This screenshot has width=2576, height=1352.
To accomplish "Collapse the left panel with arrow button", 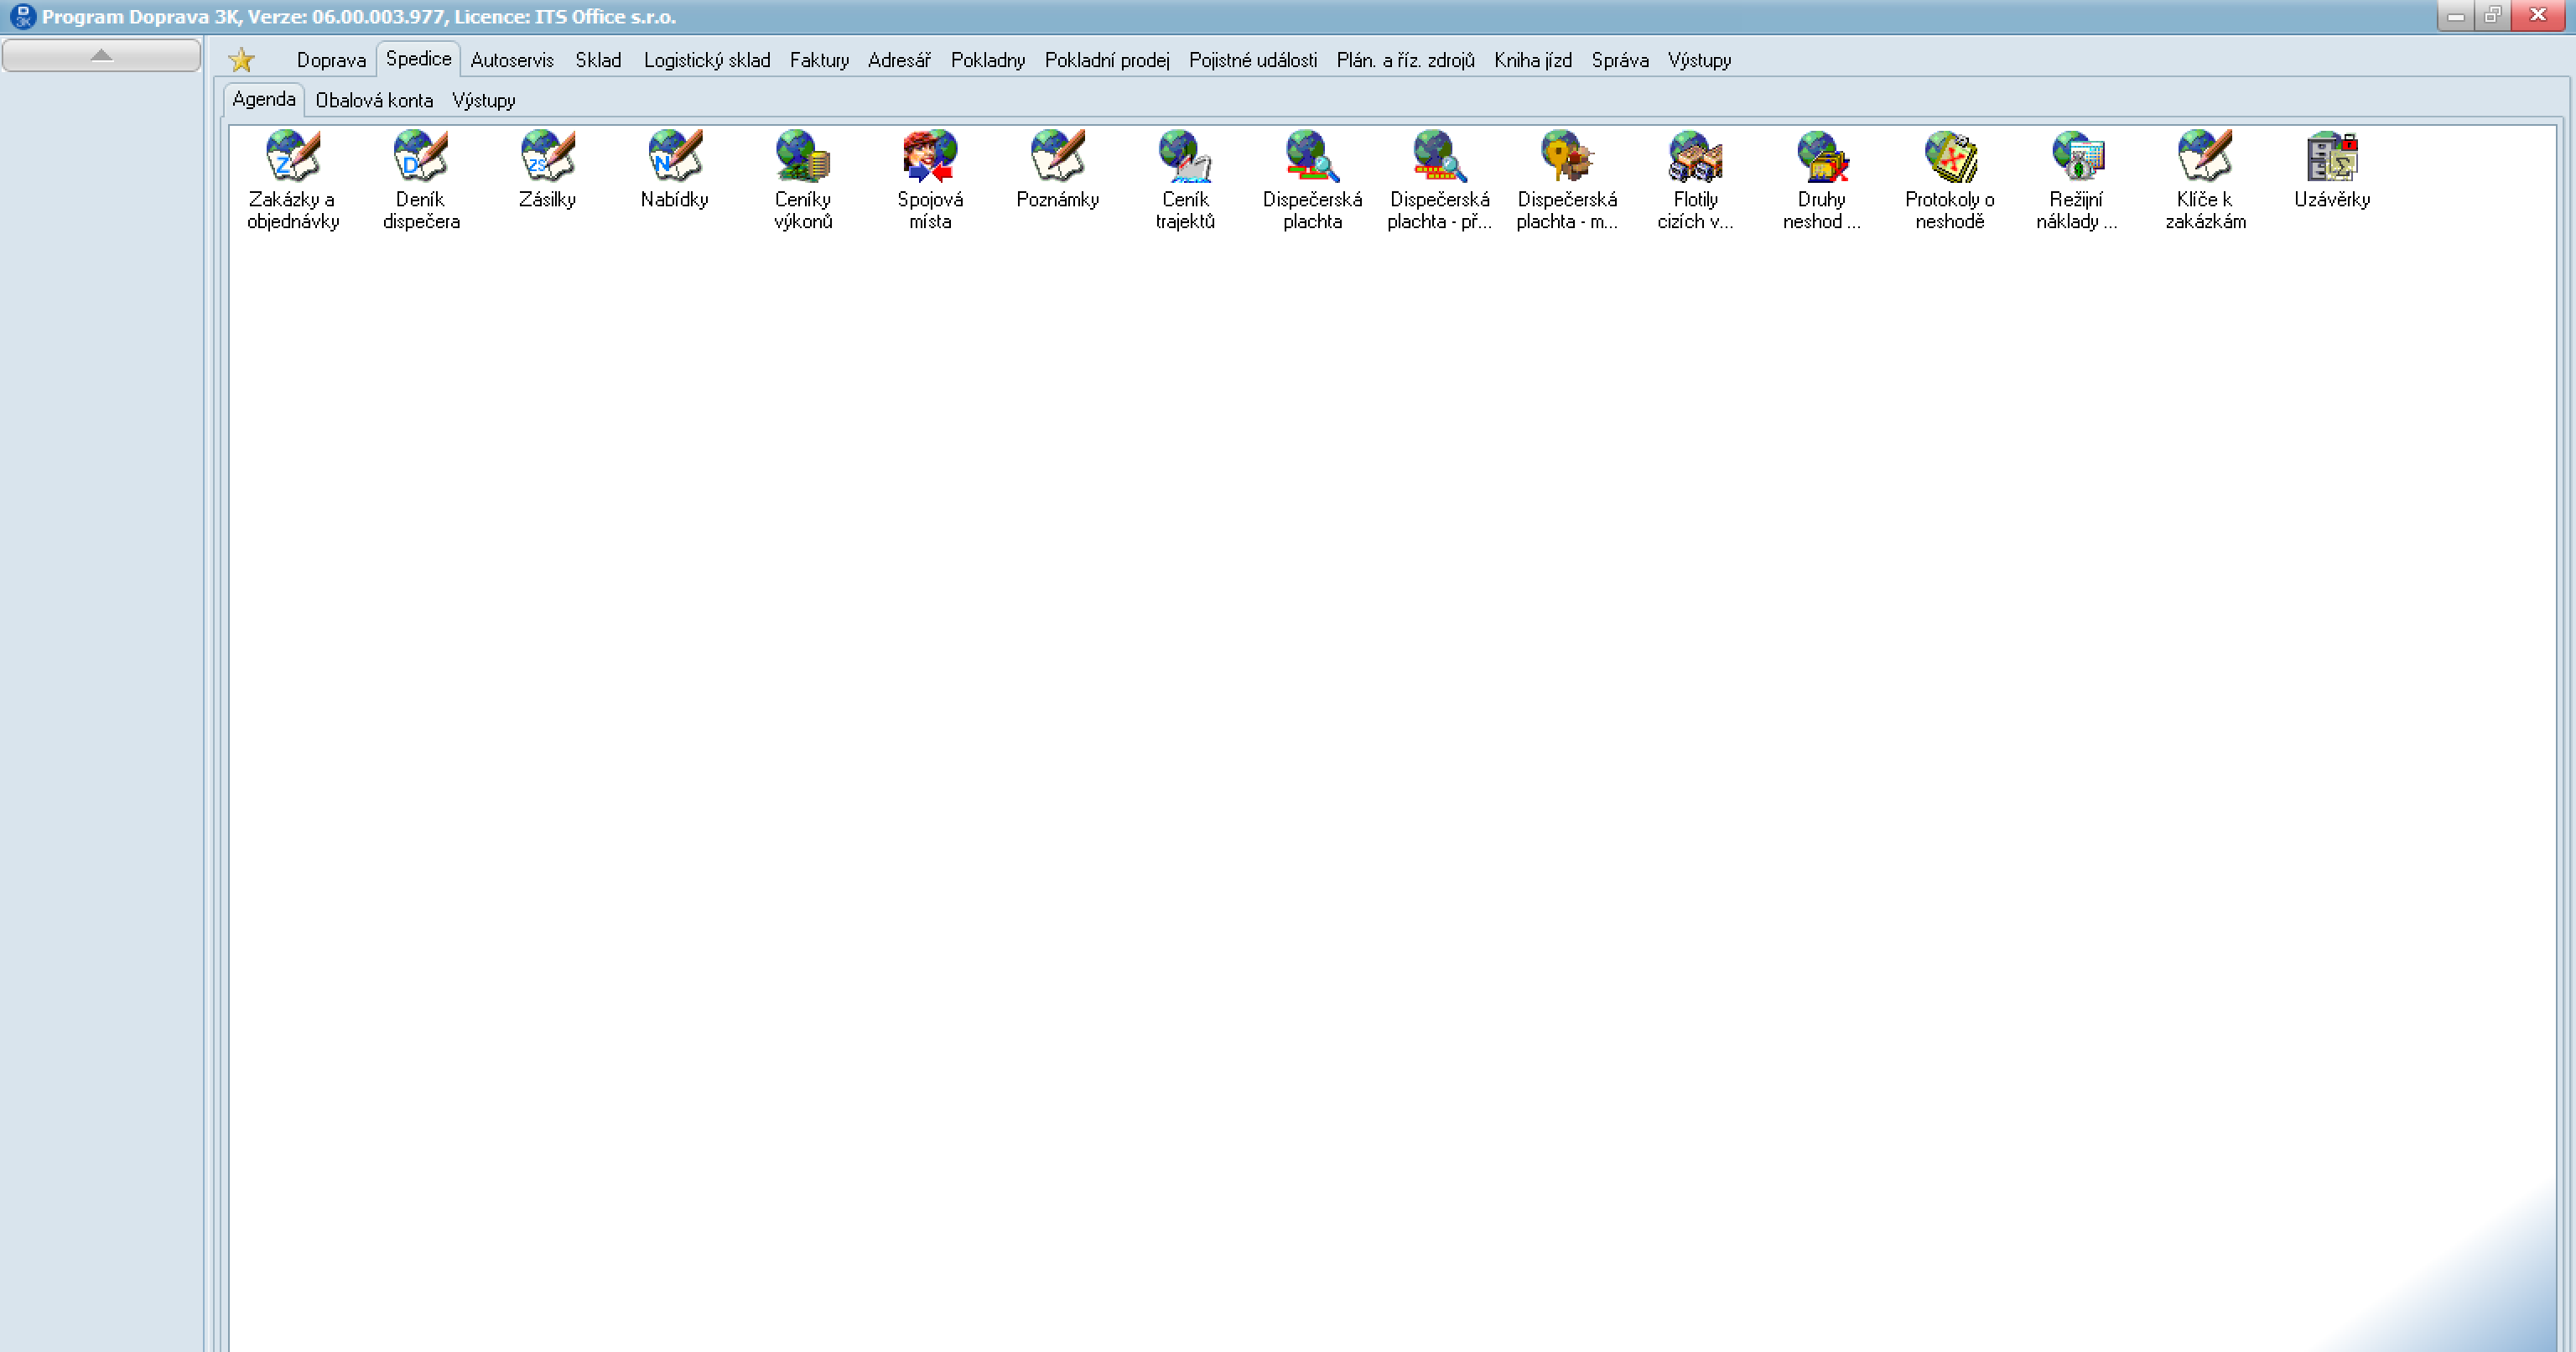I will [101, 55].
